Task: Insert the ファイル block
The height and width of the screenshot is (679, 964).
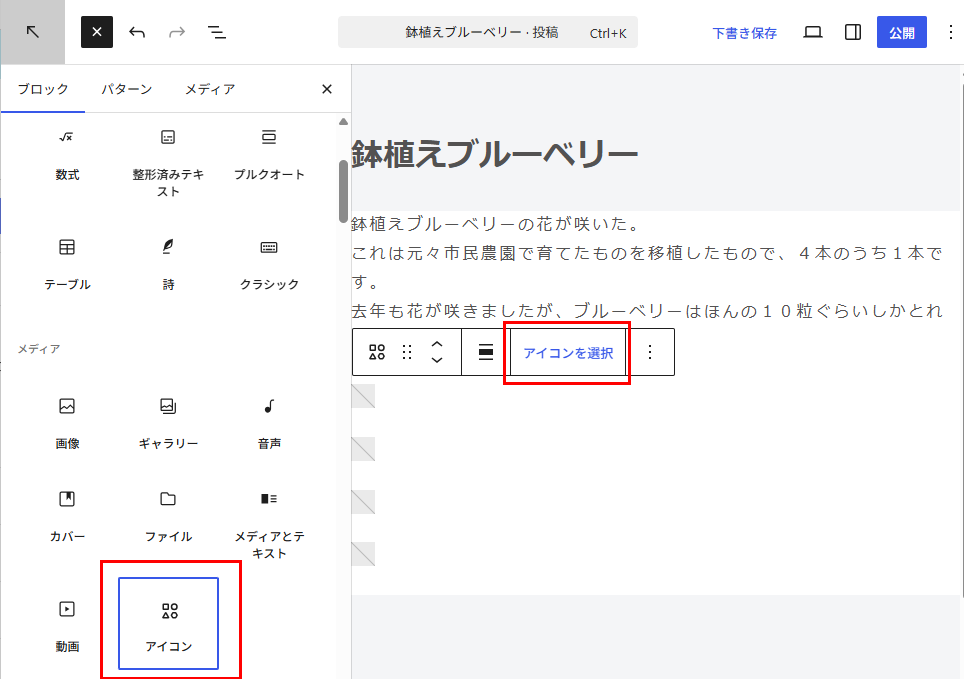Action: [168, 517]
